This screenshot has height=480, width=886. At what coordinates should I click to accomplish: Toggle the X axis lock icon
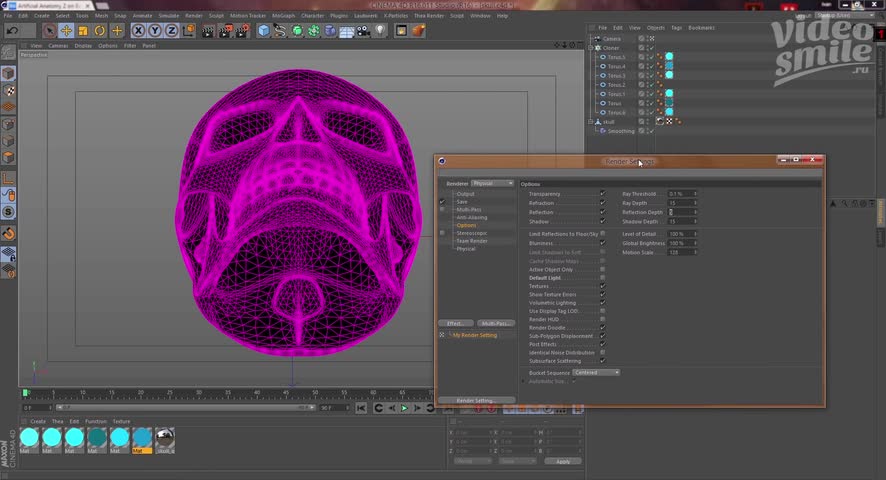[x=139, y=31]
